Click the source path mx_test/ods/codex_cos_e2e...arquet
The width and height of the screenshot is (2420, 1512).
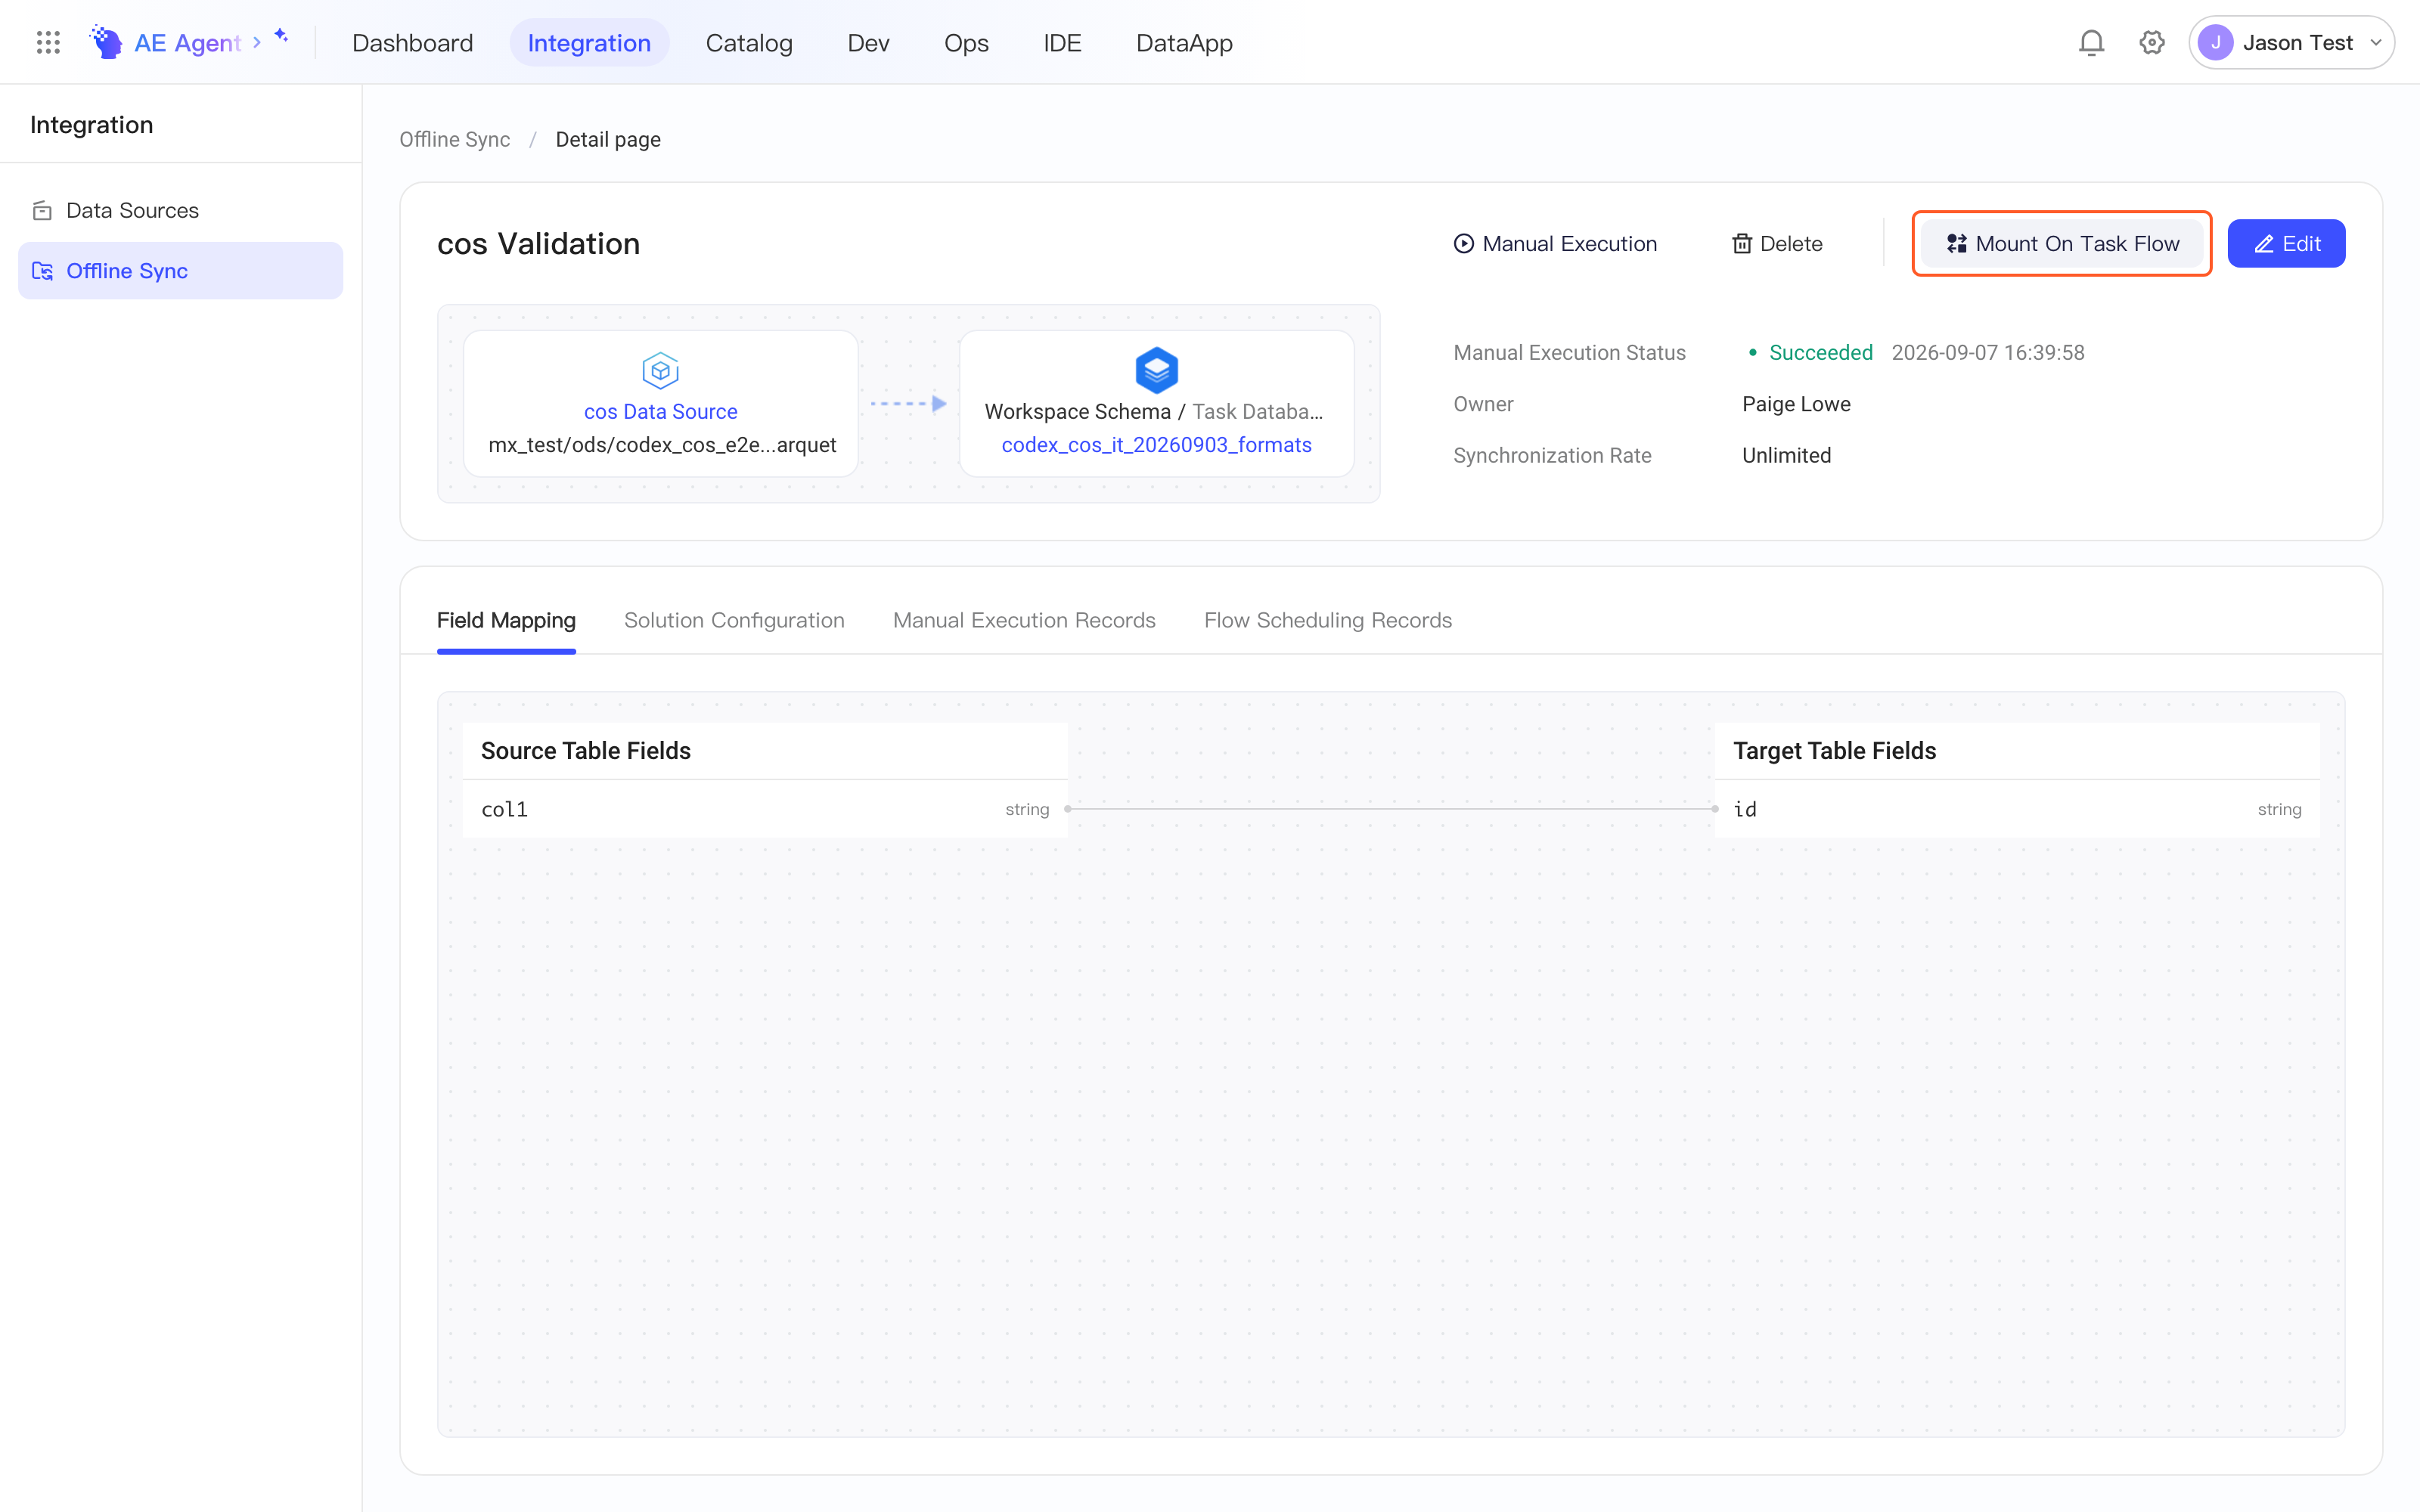point(662,445)
